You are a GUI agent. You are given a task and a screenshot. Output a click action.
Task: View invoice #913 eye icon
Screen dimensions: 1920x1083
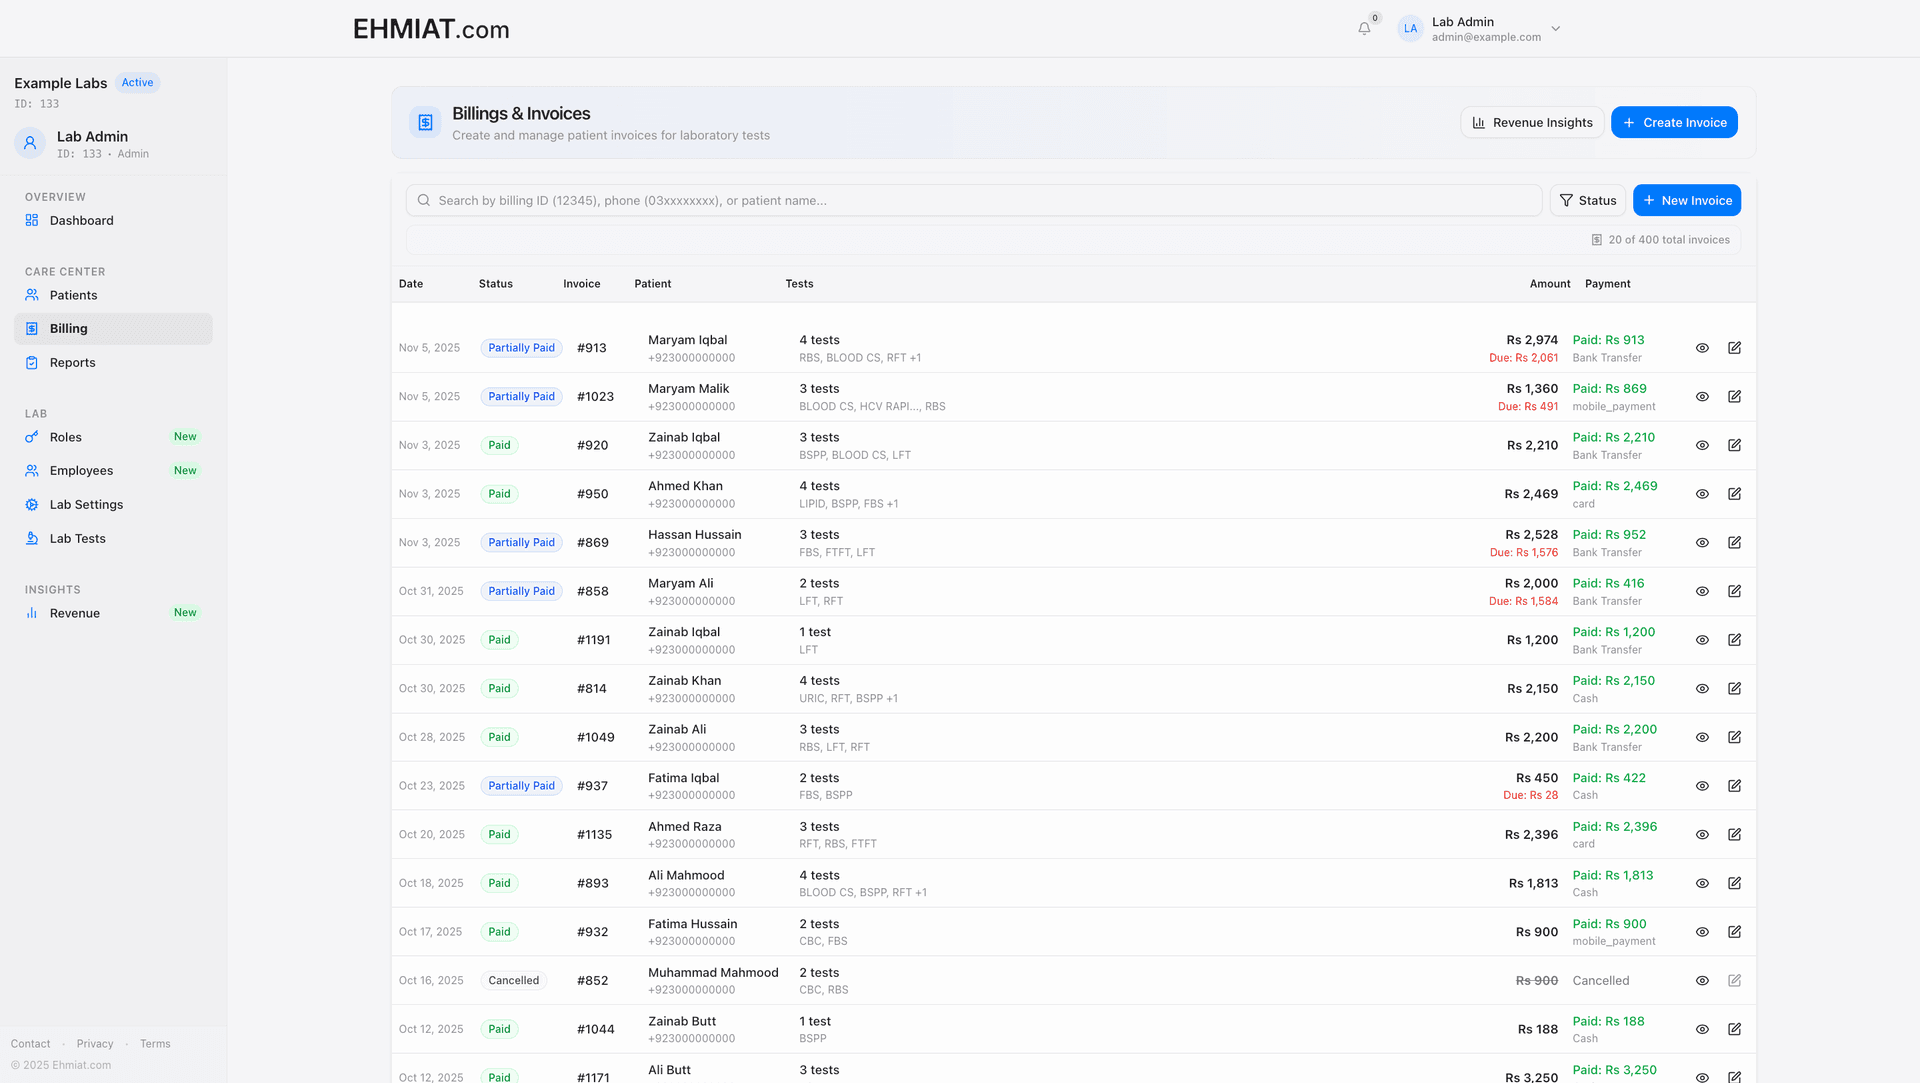click(x=1702, y=348)
